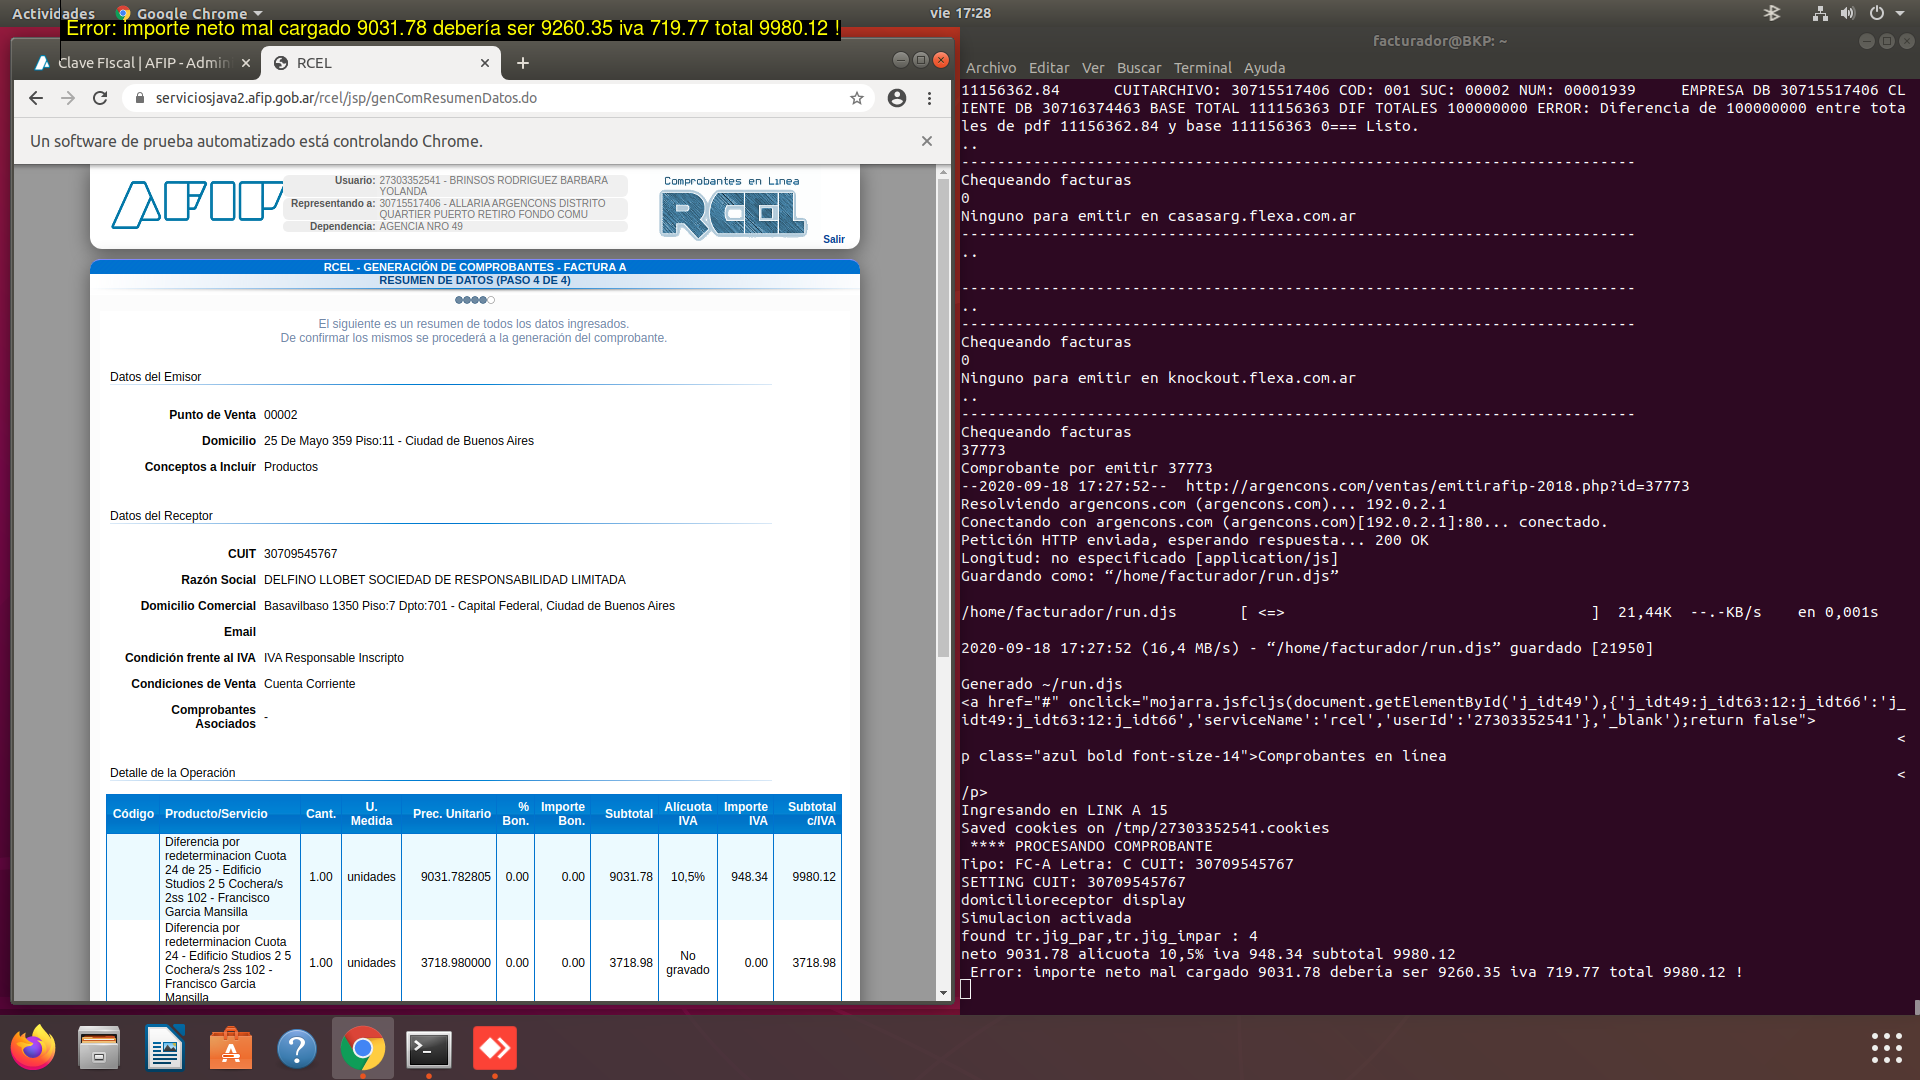This screenshot has width=1920, height=1080.
Task: Click the Chrome forward arrow
Action: click(68, 98)
